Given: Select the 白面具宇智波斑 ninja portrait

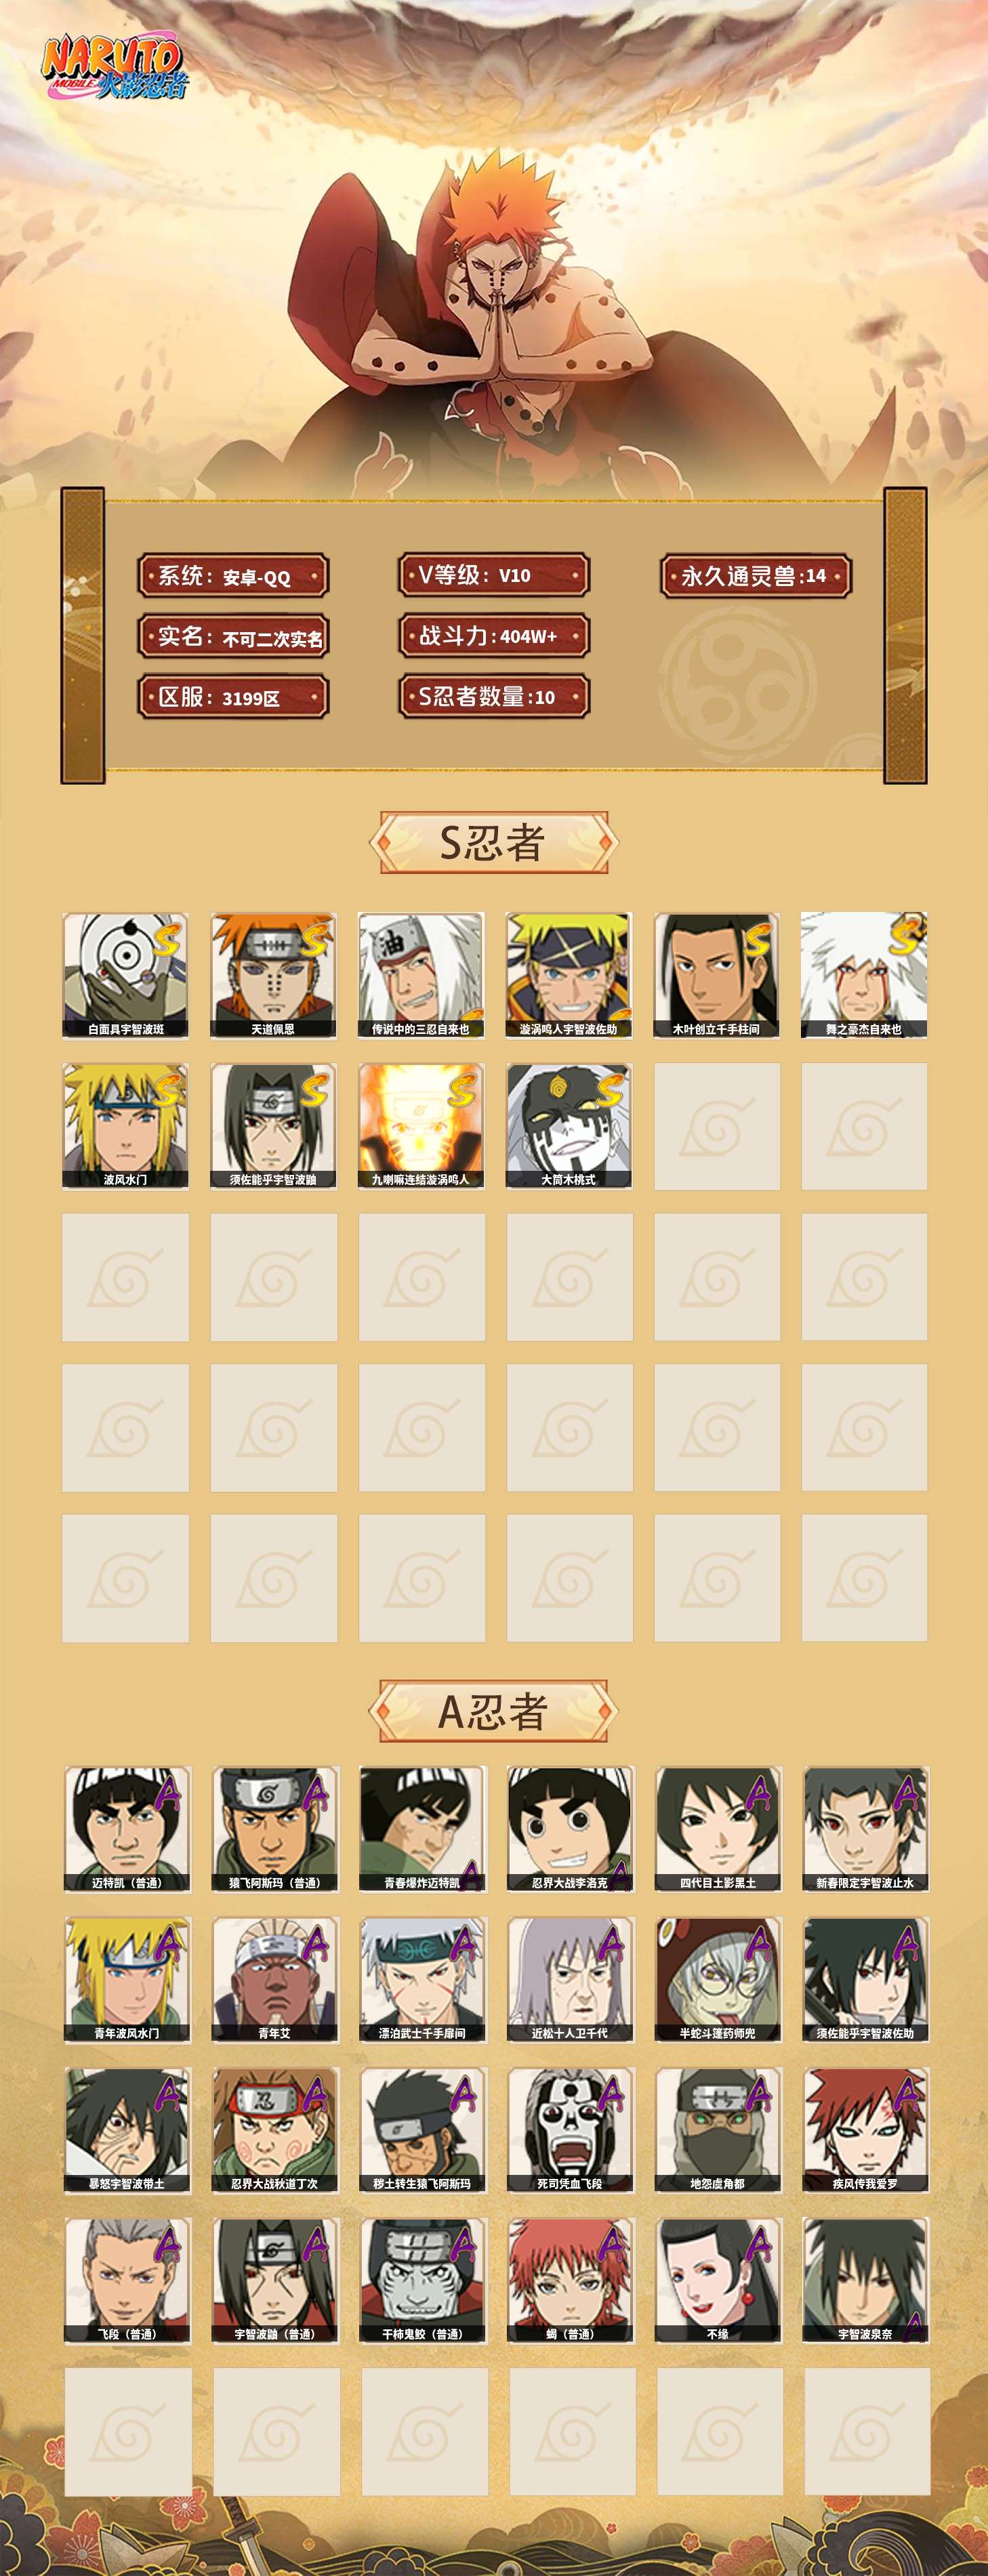Looking at the screenshot, I should coord(126,975).
